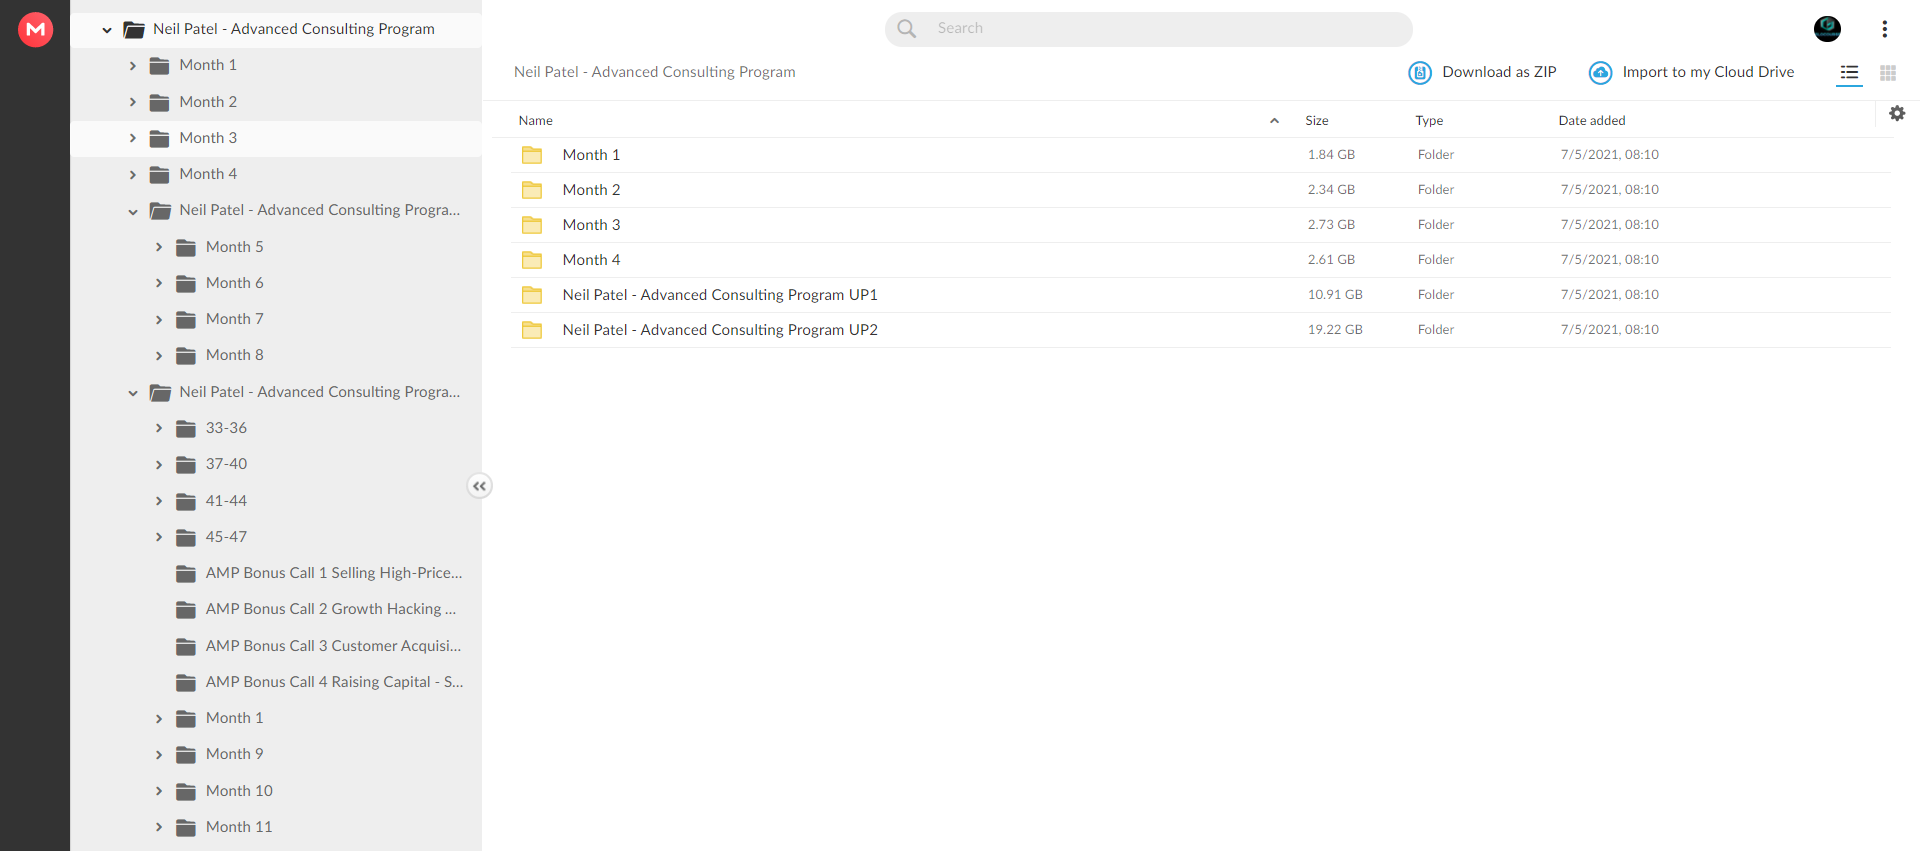Image resolution: width=1920 pixels, height=851 pixels.
Task: Expand Month 2 in the tree
Action: click(x=133, y=102)
